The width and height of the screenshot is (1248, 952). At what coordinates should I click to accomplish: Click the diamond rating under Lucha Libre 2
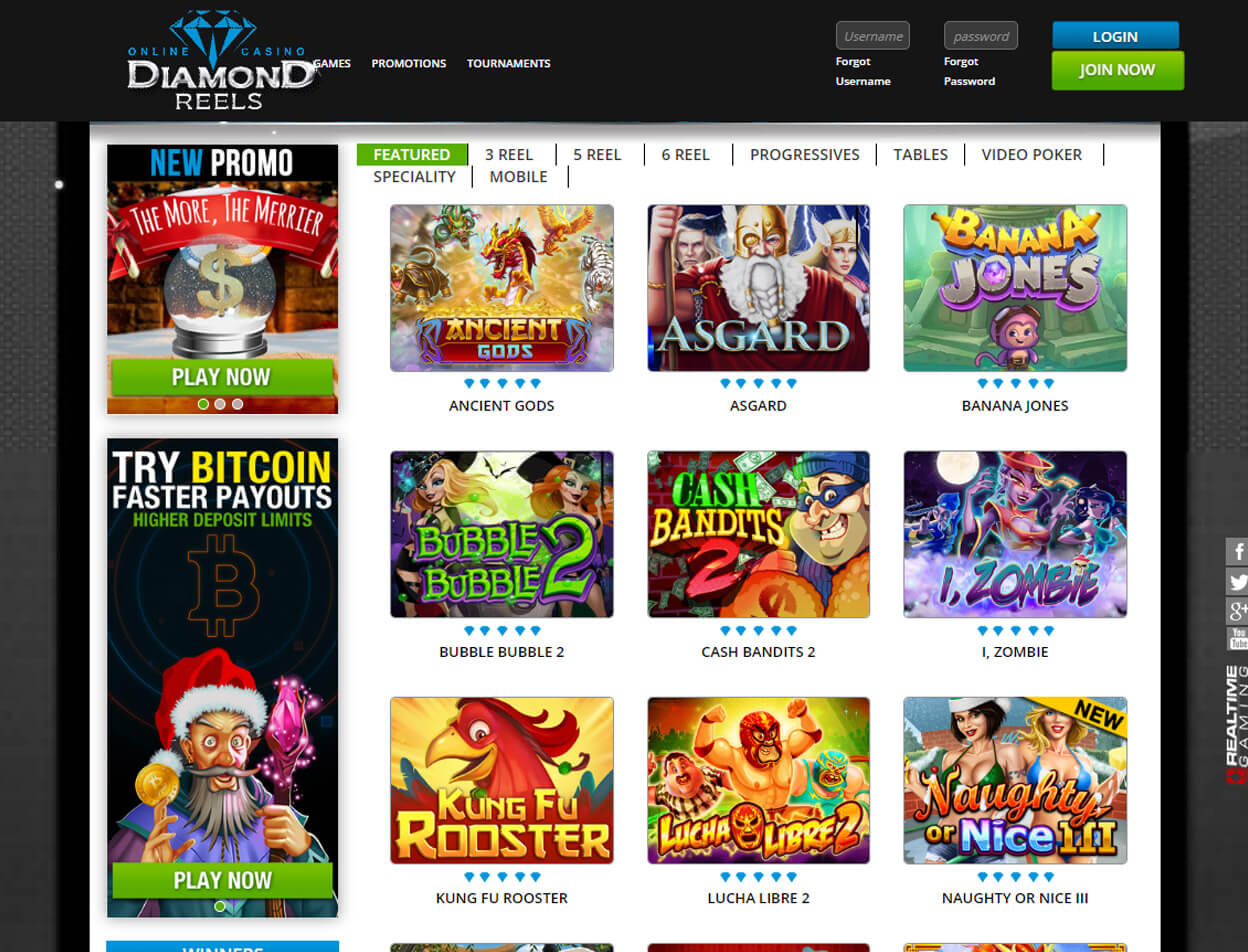click(759, 877)
